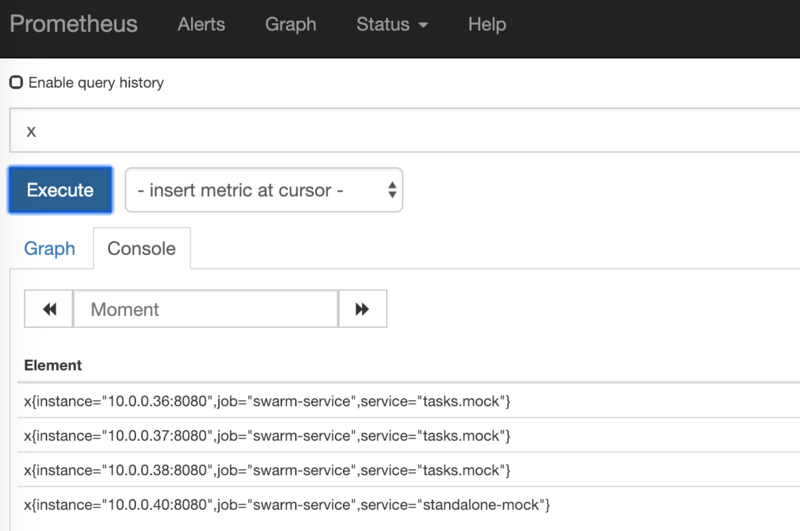The height and width of the screenshot is (531, 800).
Task: Click the Prometheus brand link
Action: pyautogui.click(x=73, y=24)
